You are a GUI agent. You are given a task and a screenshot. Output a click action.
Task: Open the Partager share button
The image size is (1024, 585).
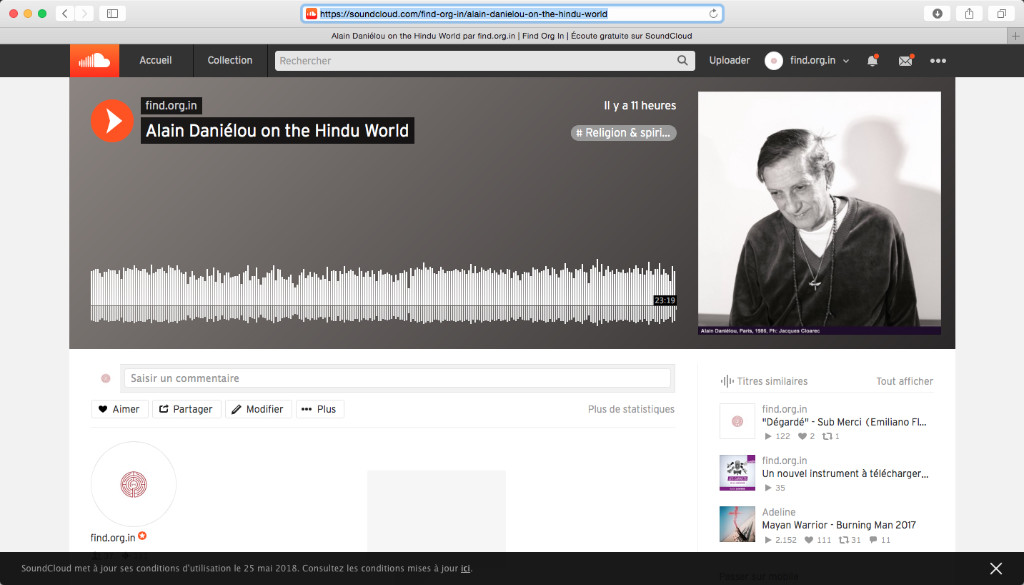click(185, 409)
